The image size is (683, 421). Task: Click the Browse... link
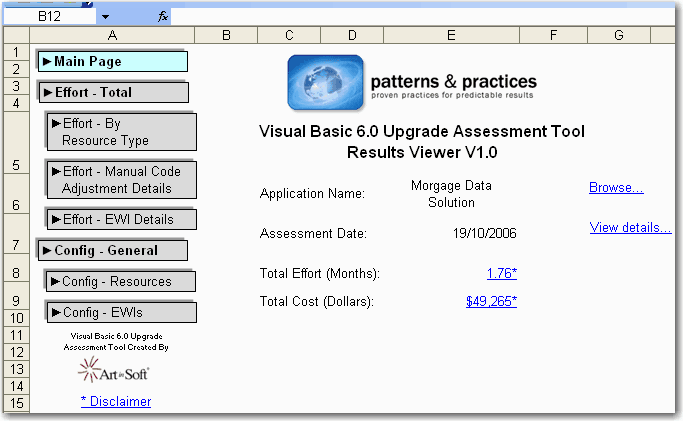click(x=616, y=187)
